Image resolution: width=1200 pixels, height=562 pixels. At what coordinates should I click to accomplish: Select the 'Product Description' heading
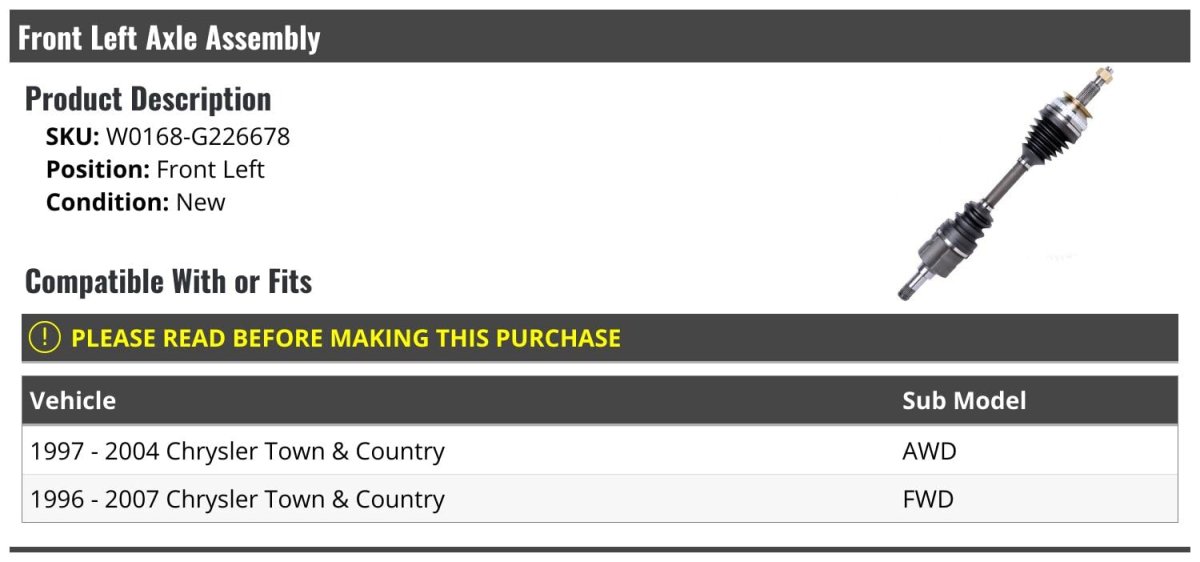[x=148, y=99]
